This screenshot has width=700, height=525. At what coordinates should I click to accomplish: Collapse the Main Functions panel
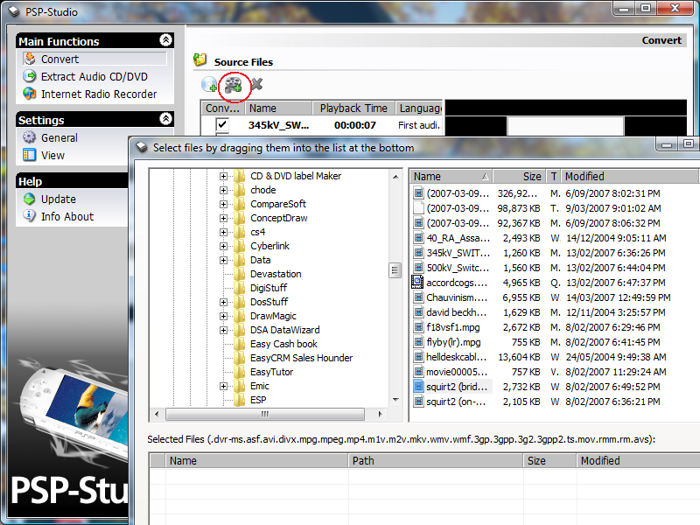166,40
